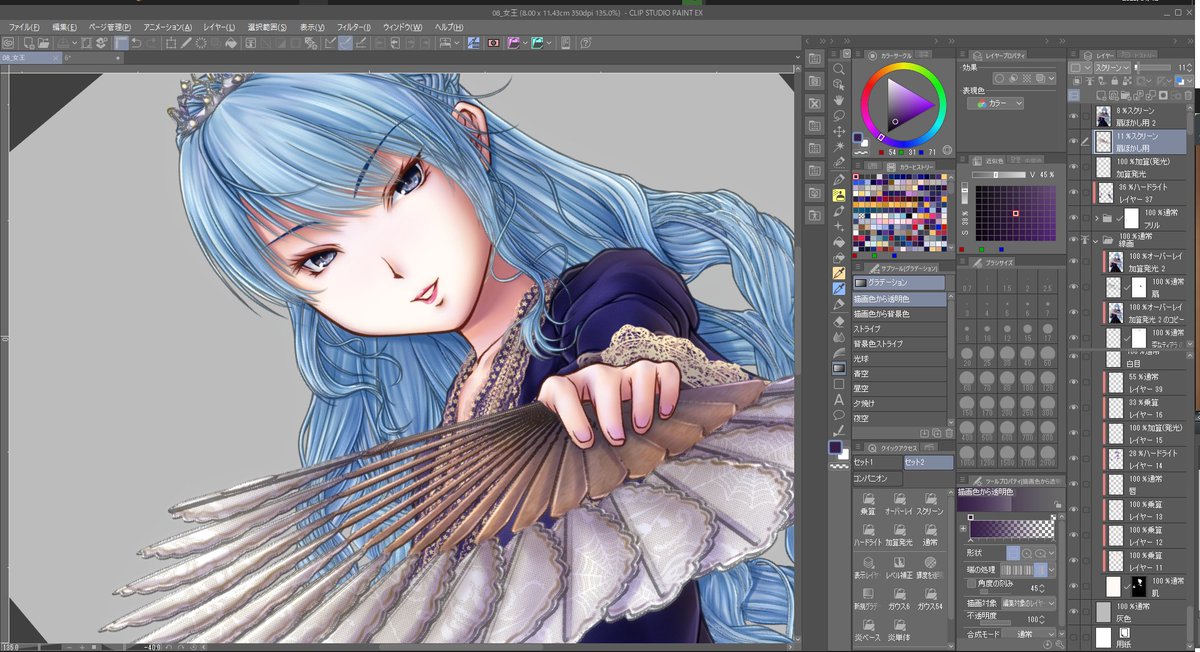The image size is (1200, 652).
Task: Open the ファイル(F) menu
Action: point(24,26)
